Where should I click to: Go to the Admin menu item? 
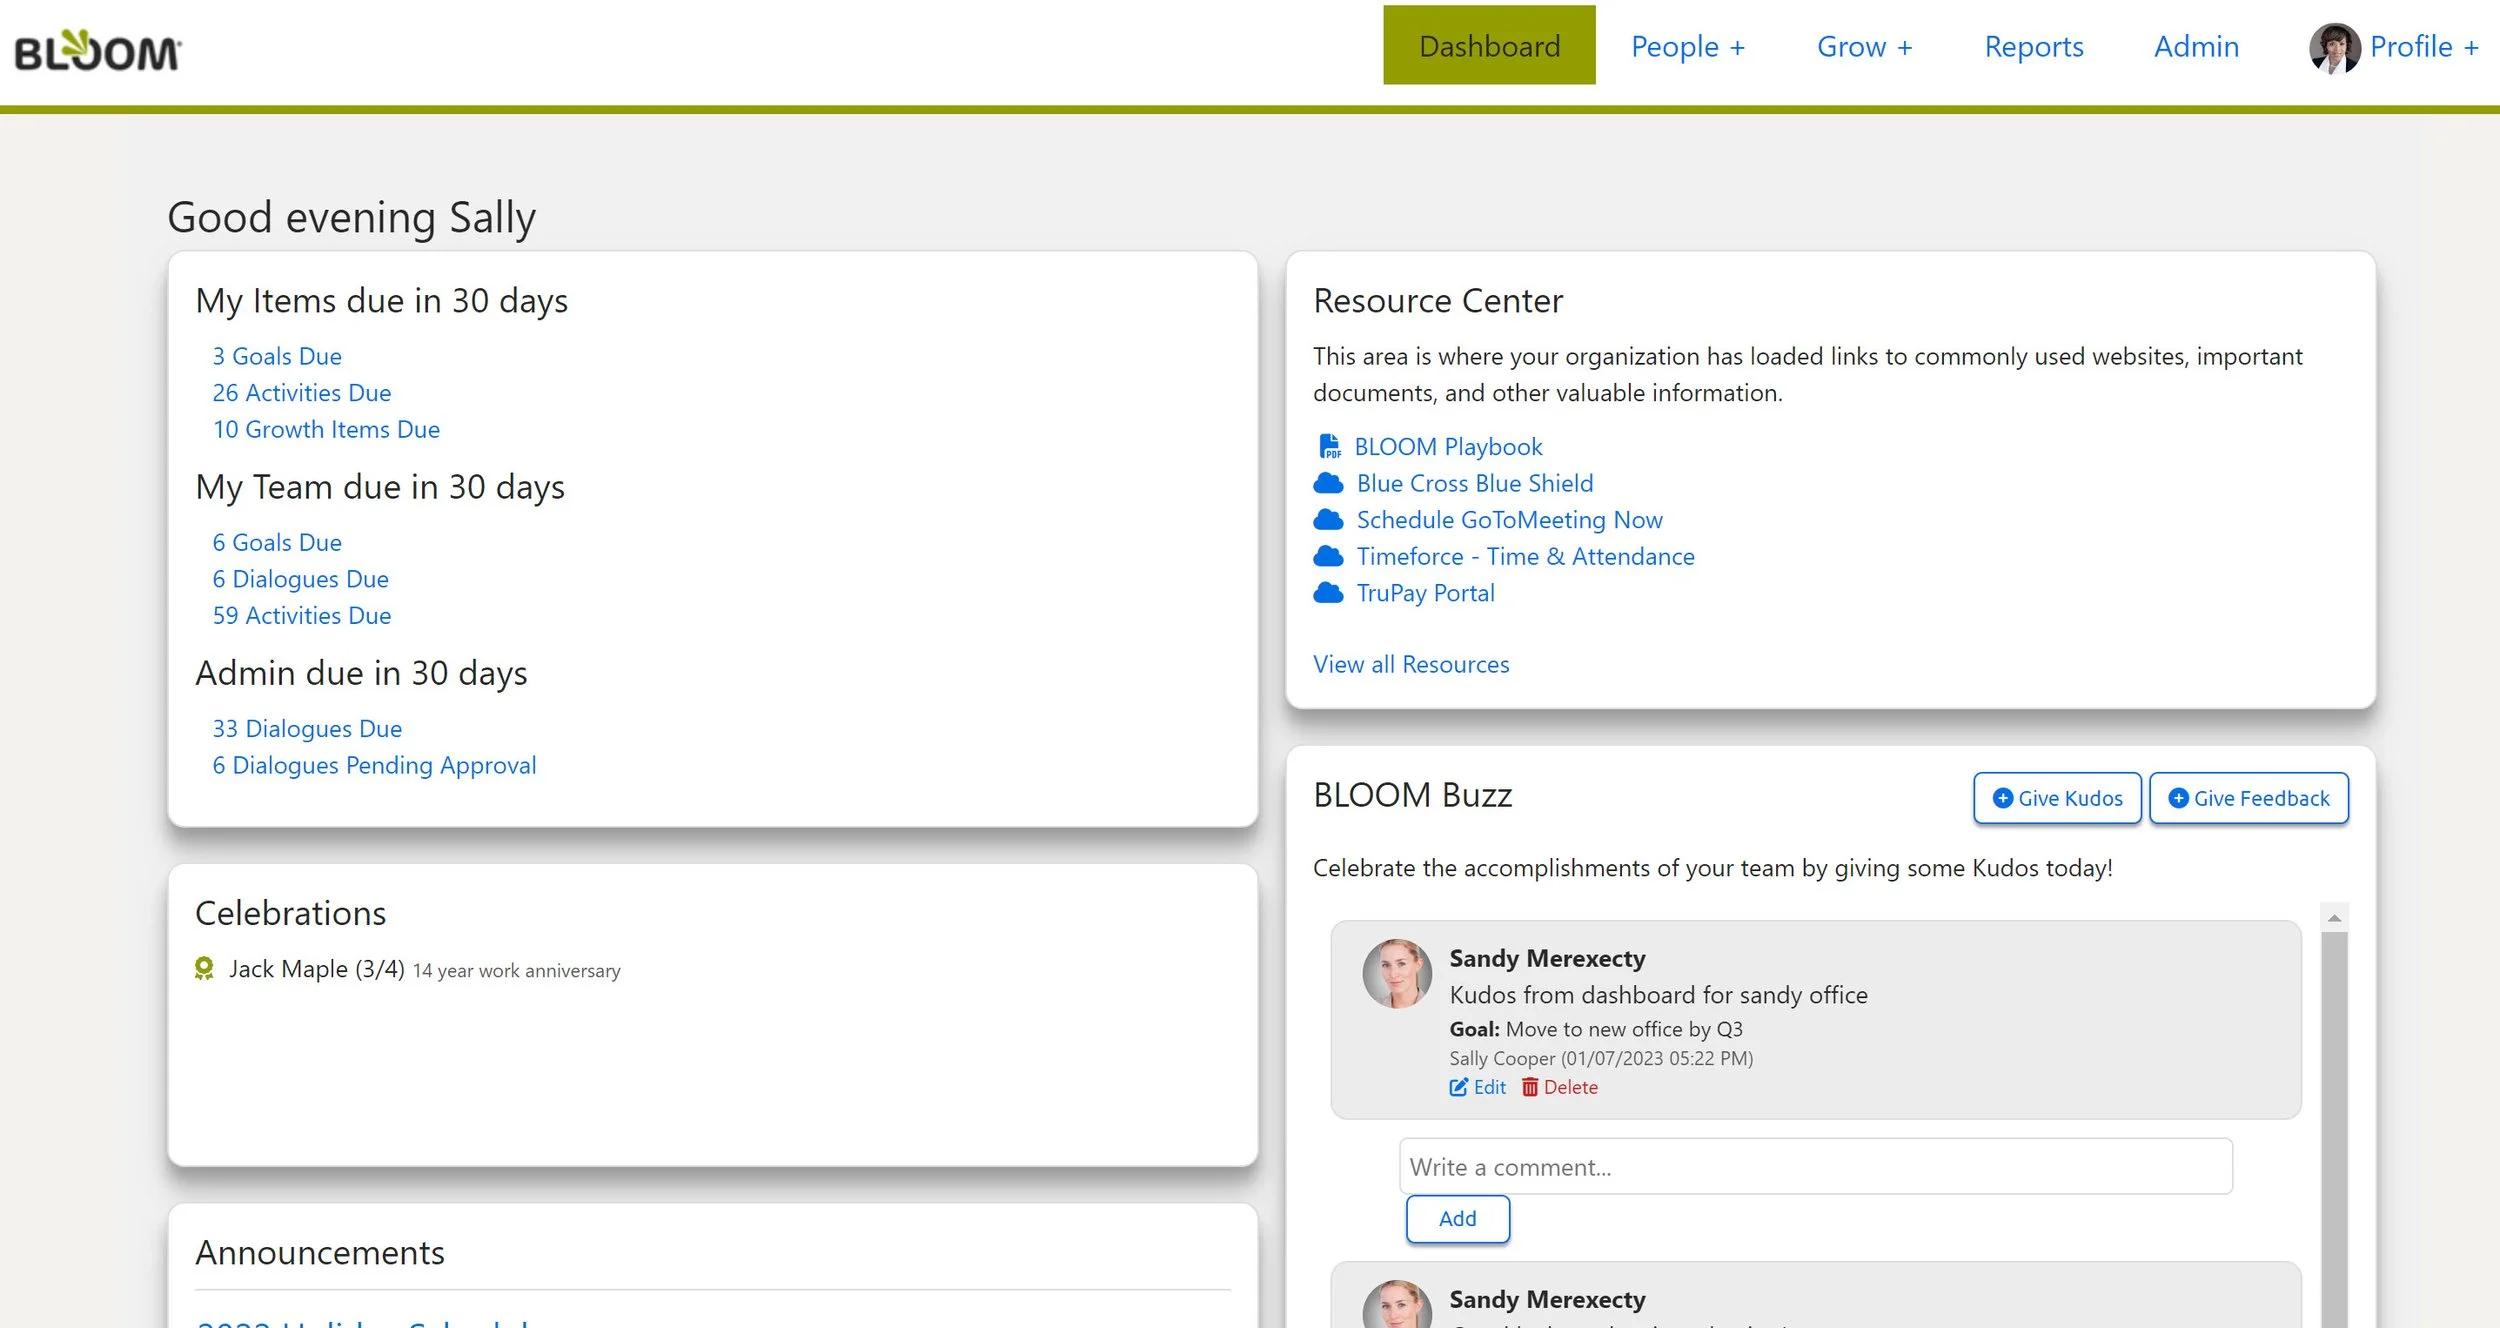2196,47
